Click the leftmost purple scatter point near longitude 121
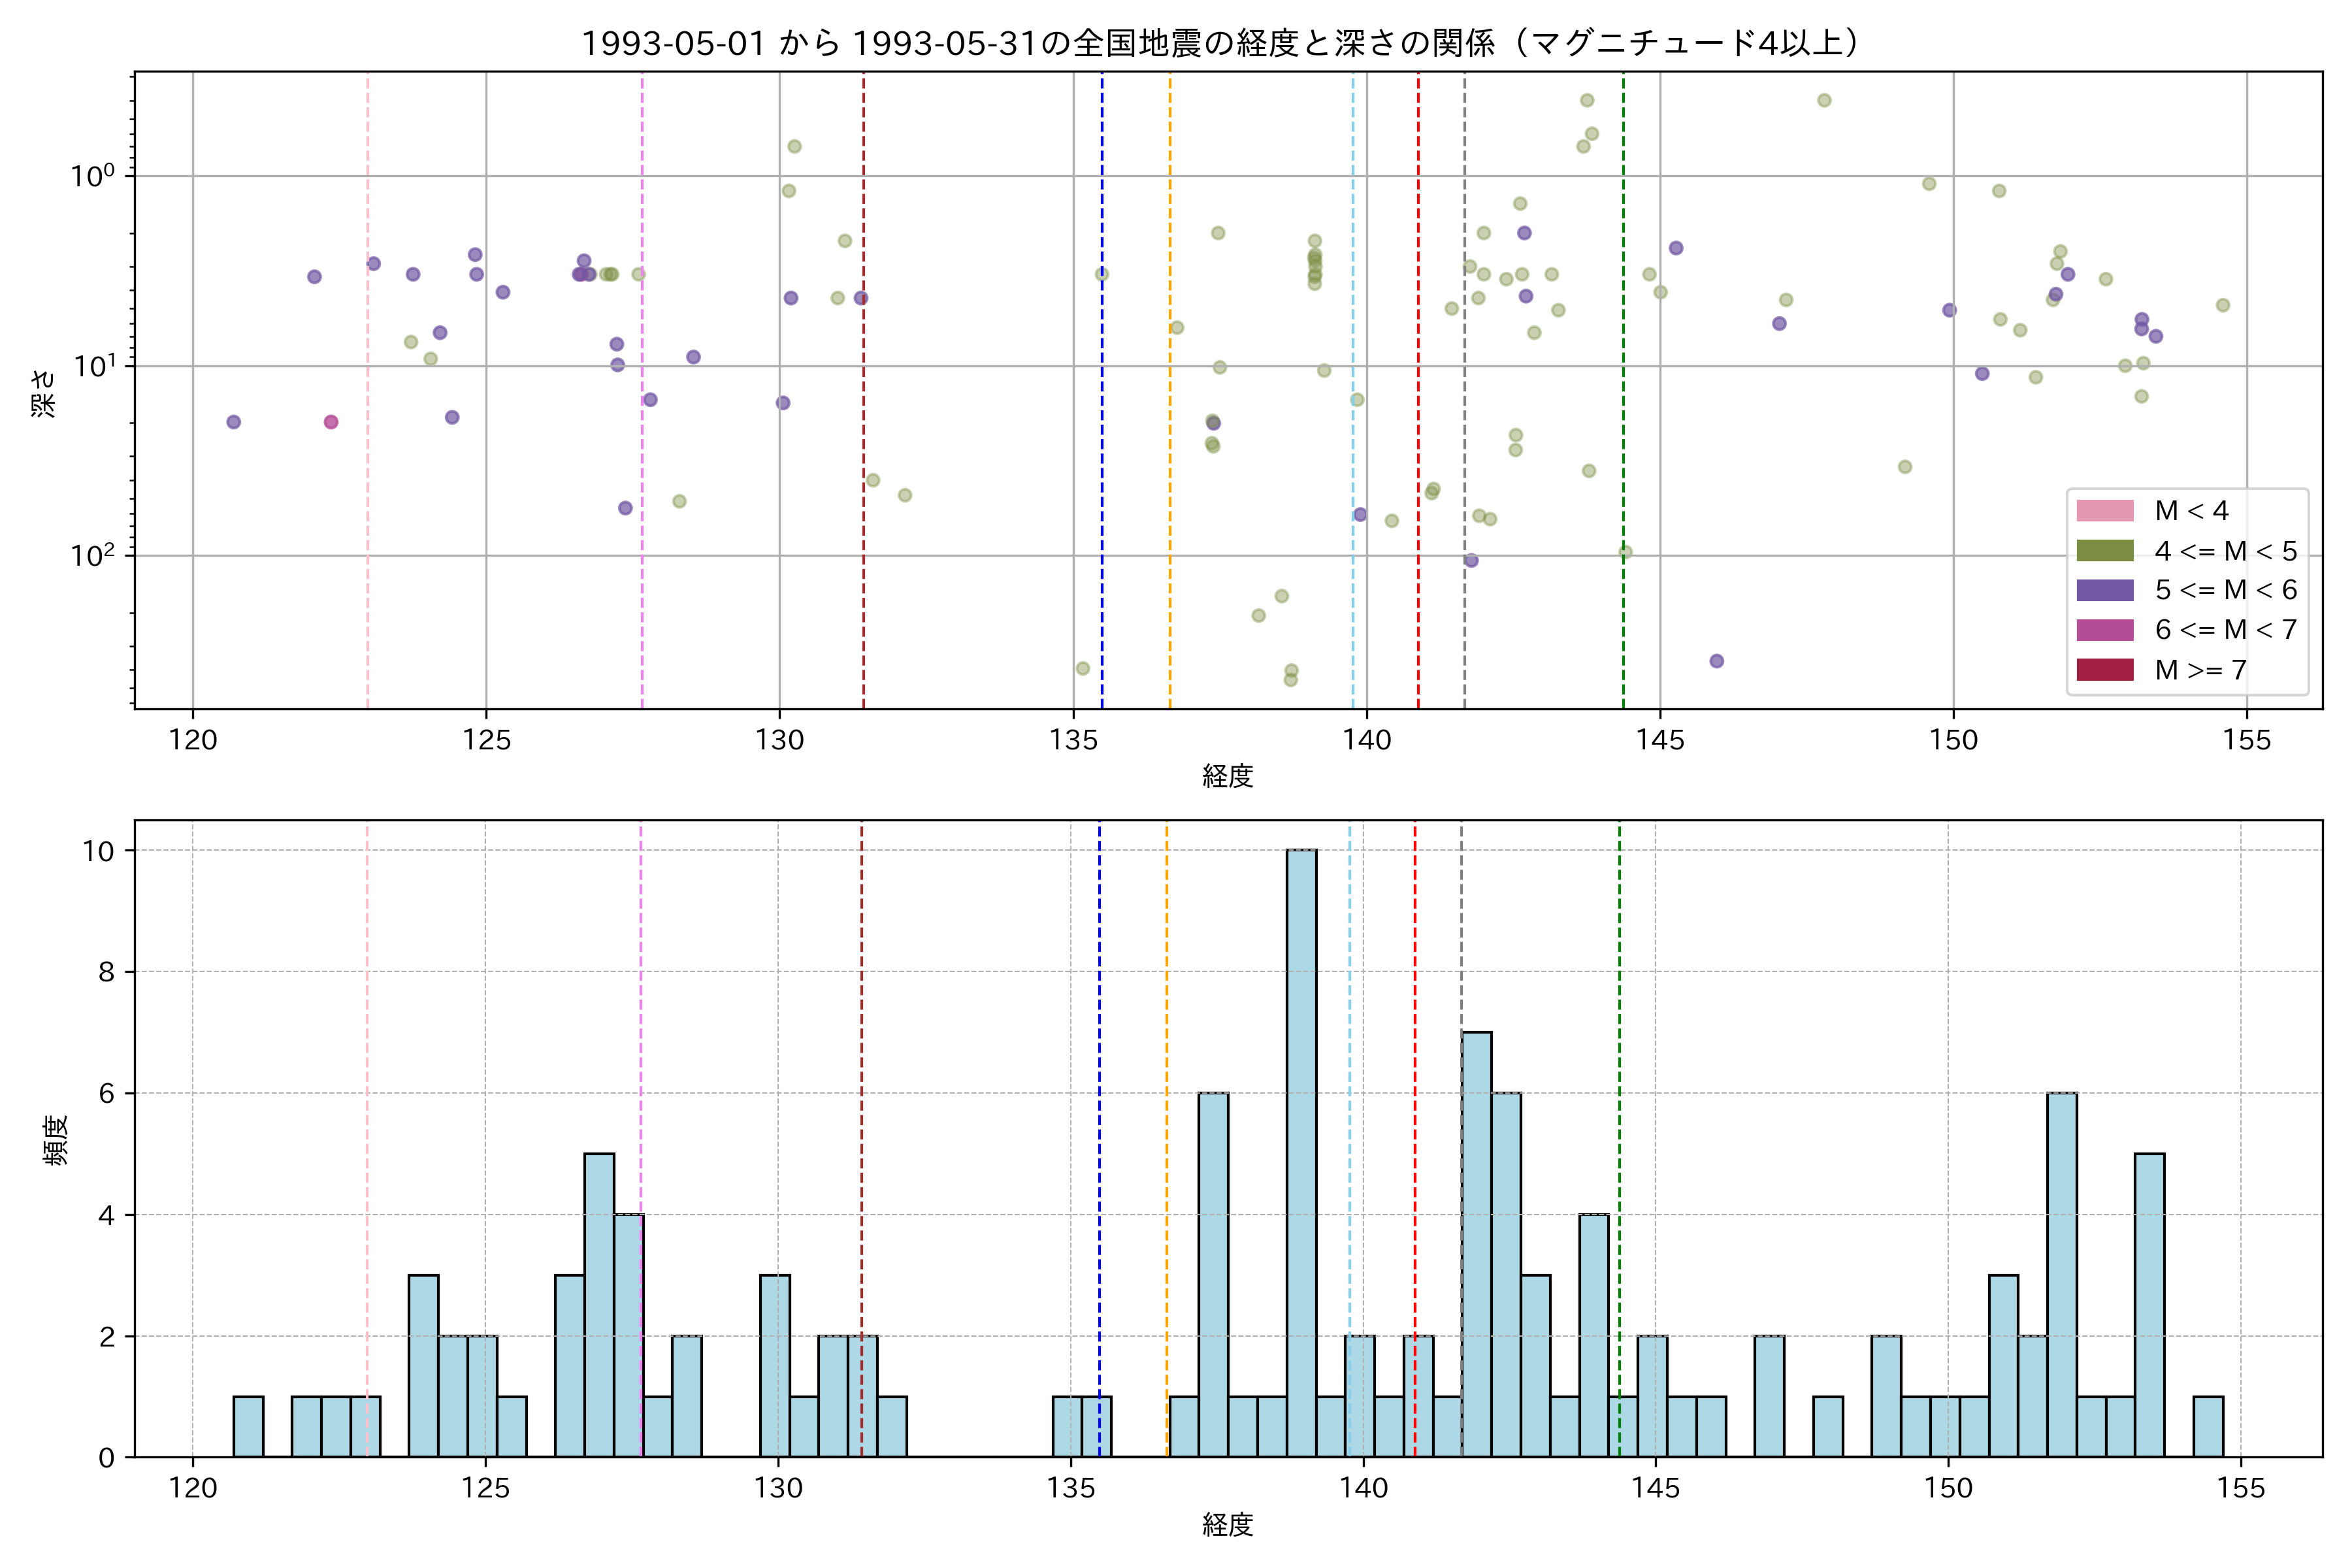 [233, 422]
